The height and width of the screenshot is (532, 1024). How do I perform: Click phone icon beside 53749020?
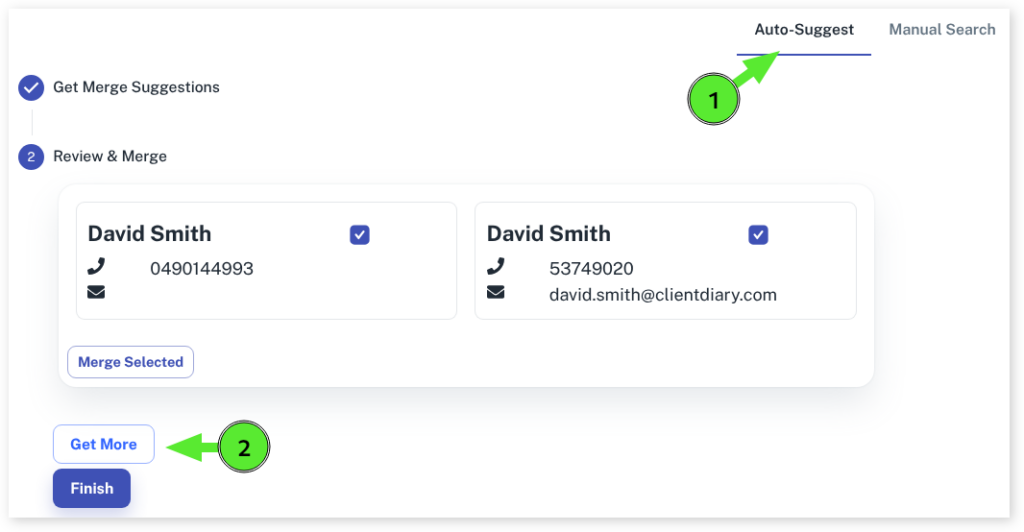(495, 267)
